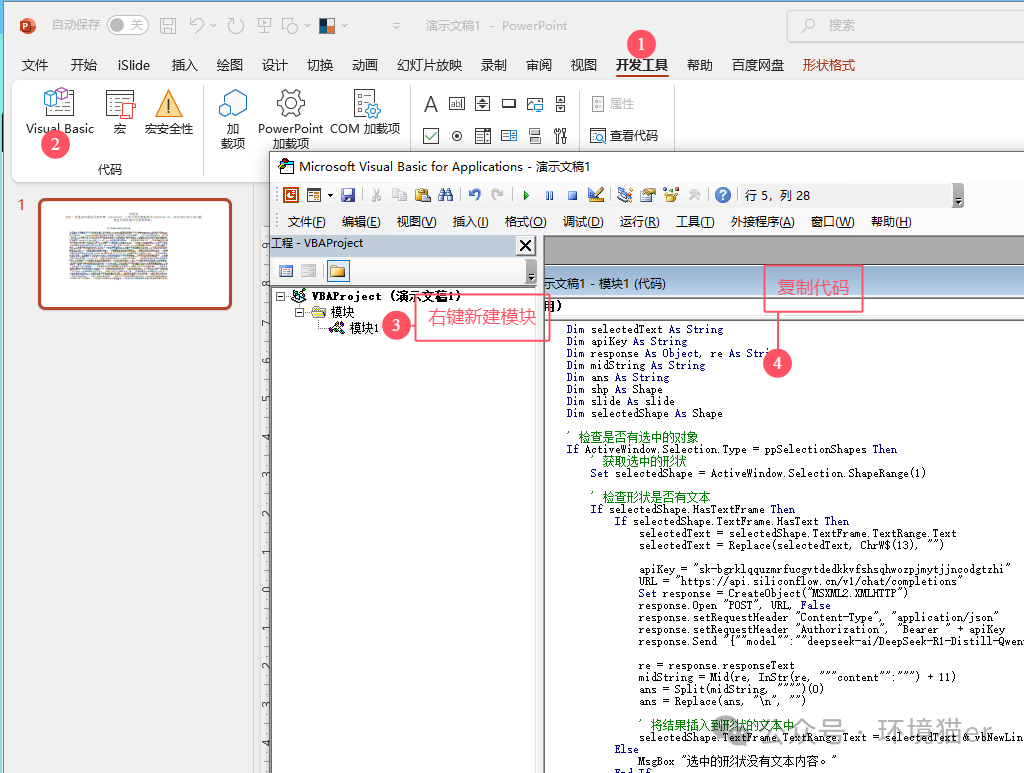Open COM 加载项 dialog
Image resolution: width=1024 pixels, height=773 pixels.
[x=365, y=111]
